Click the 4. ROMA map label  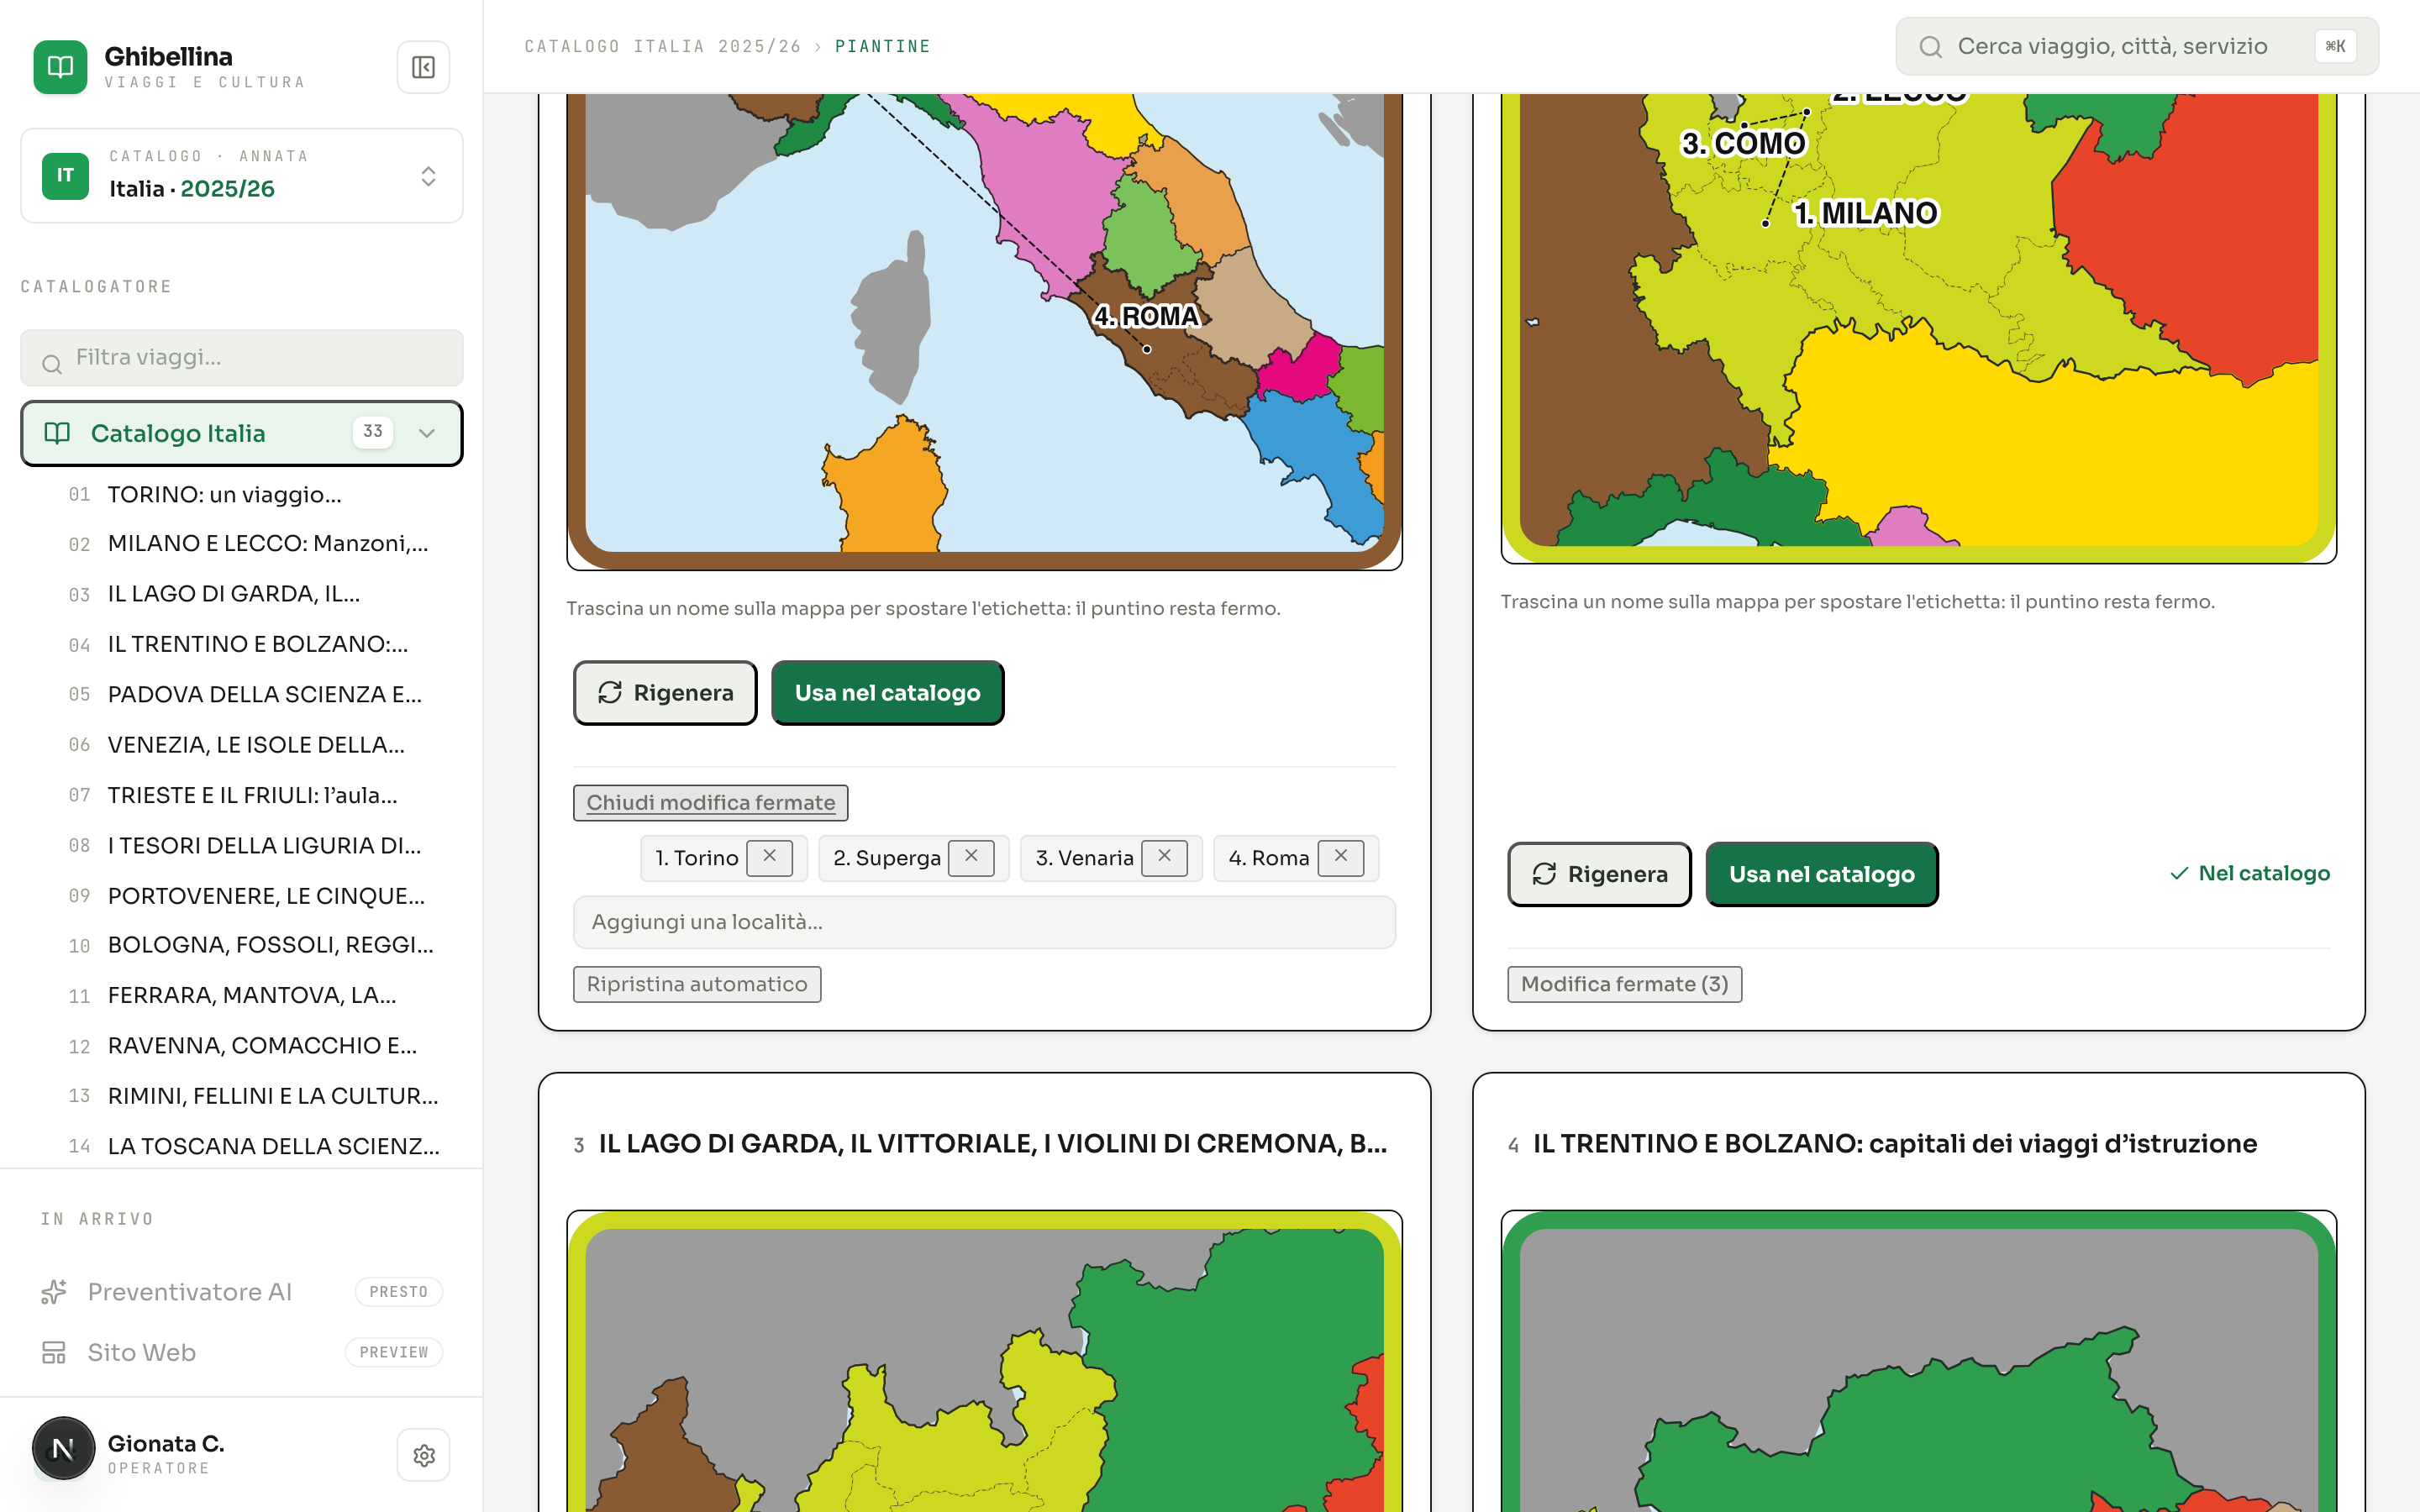(1146, 316)
